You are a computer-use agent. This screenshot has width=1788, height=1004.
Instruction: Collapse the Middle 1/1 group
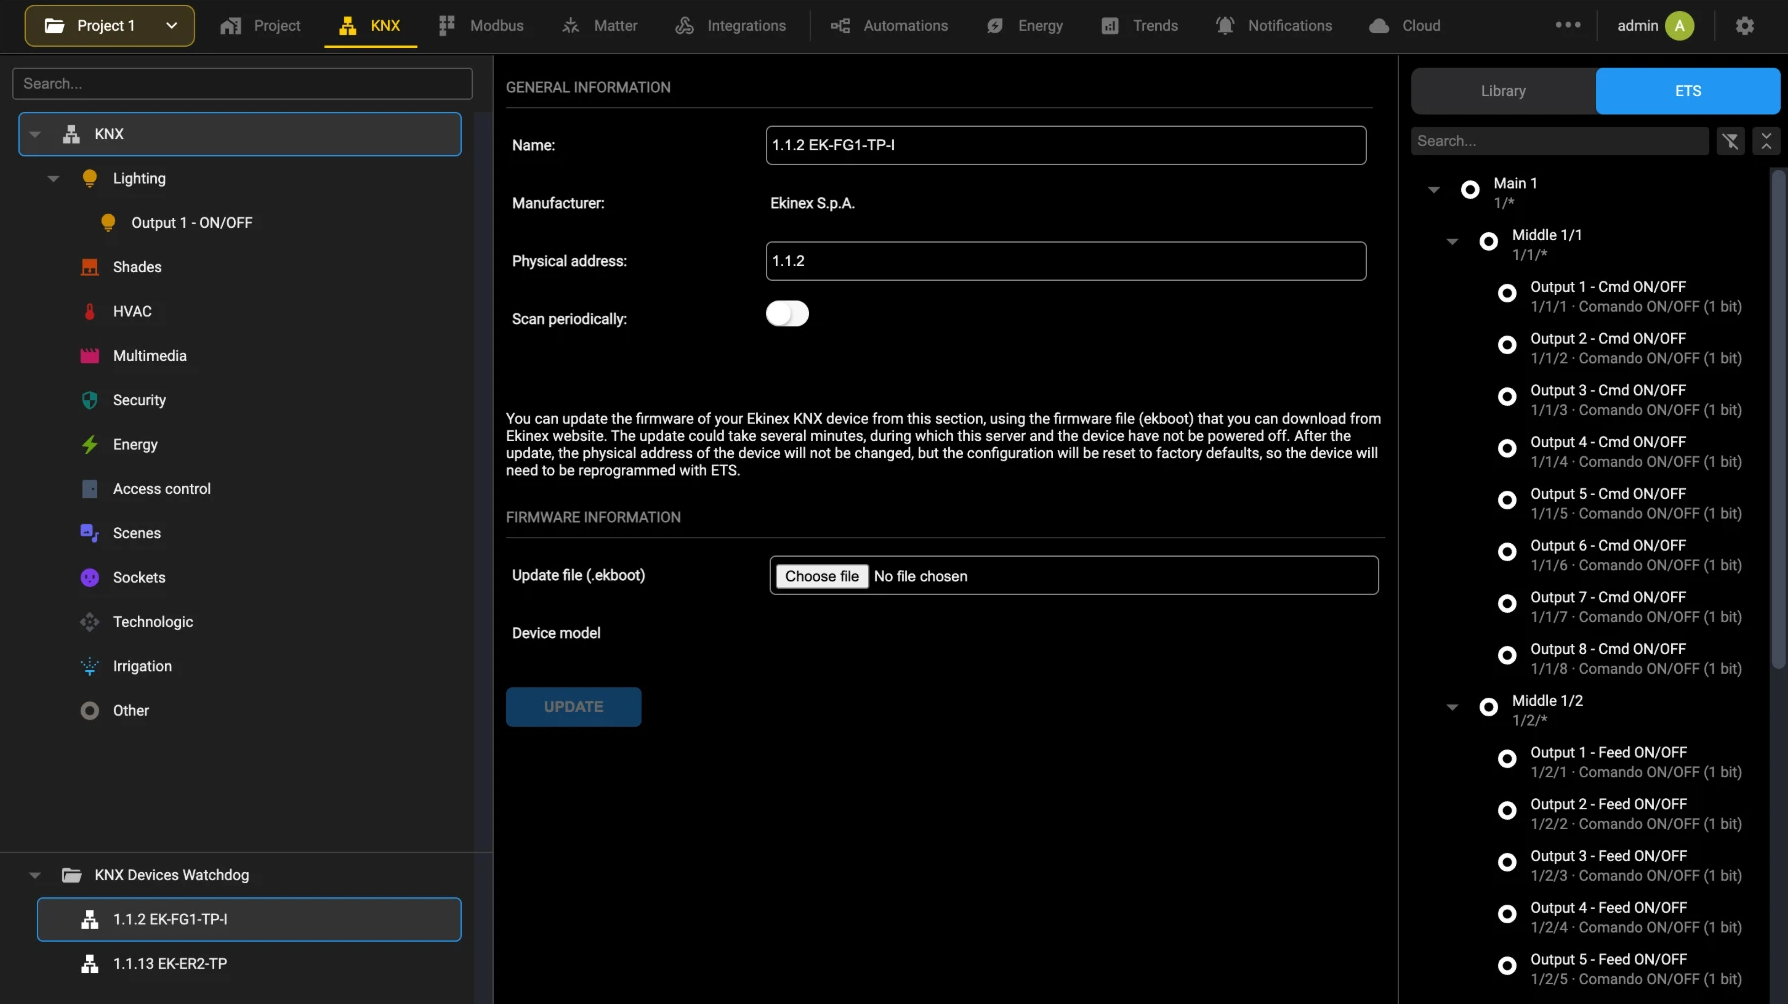click(1452, 242)
